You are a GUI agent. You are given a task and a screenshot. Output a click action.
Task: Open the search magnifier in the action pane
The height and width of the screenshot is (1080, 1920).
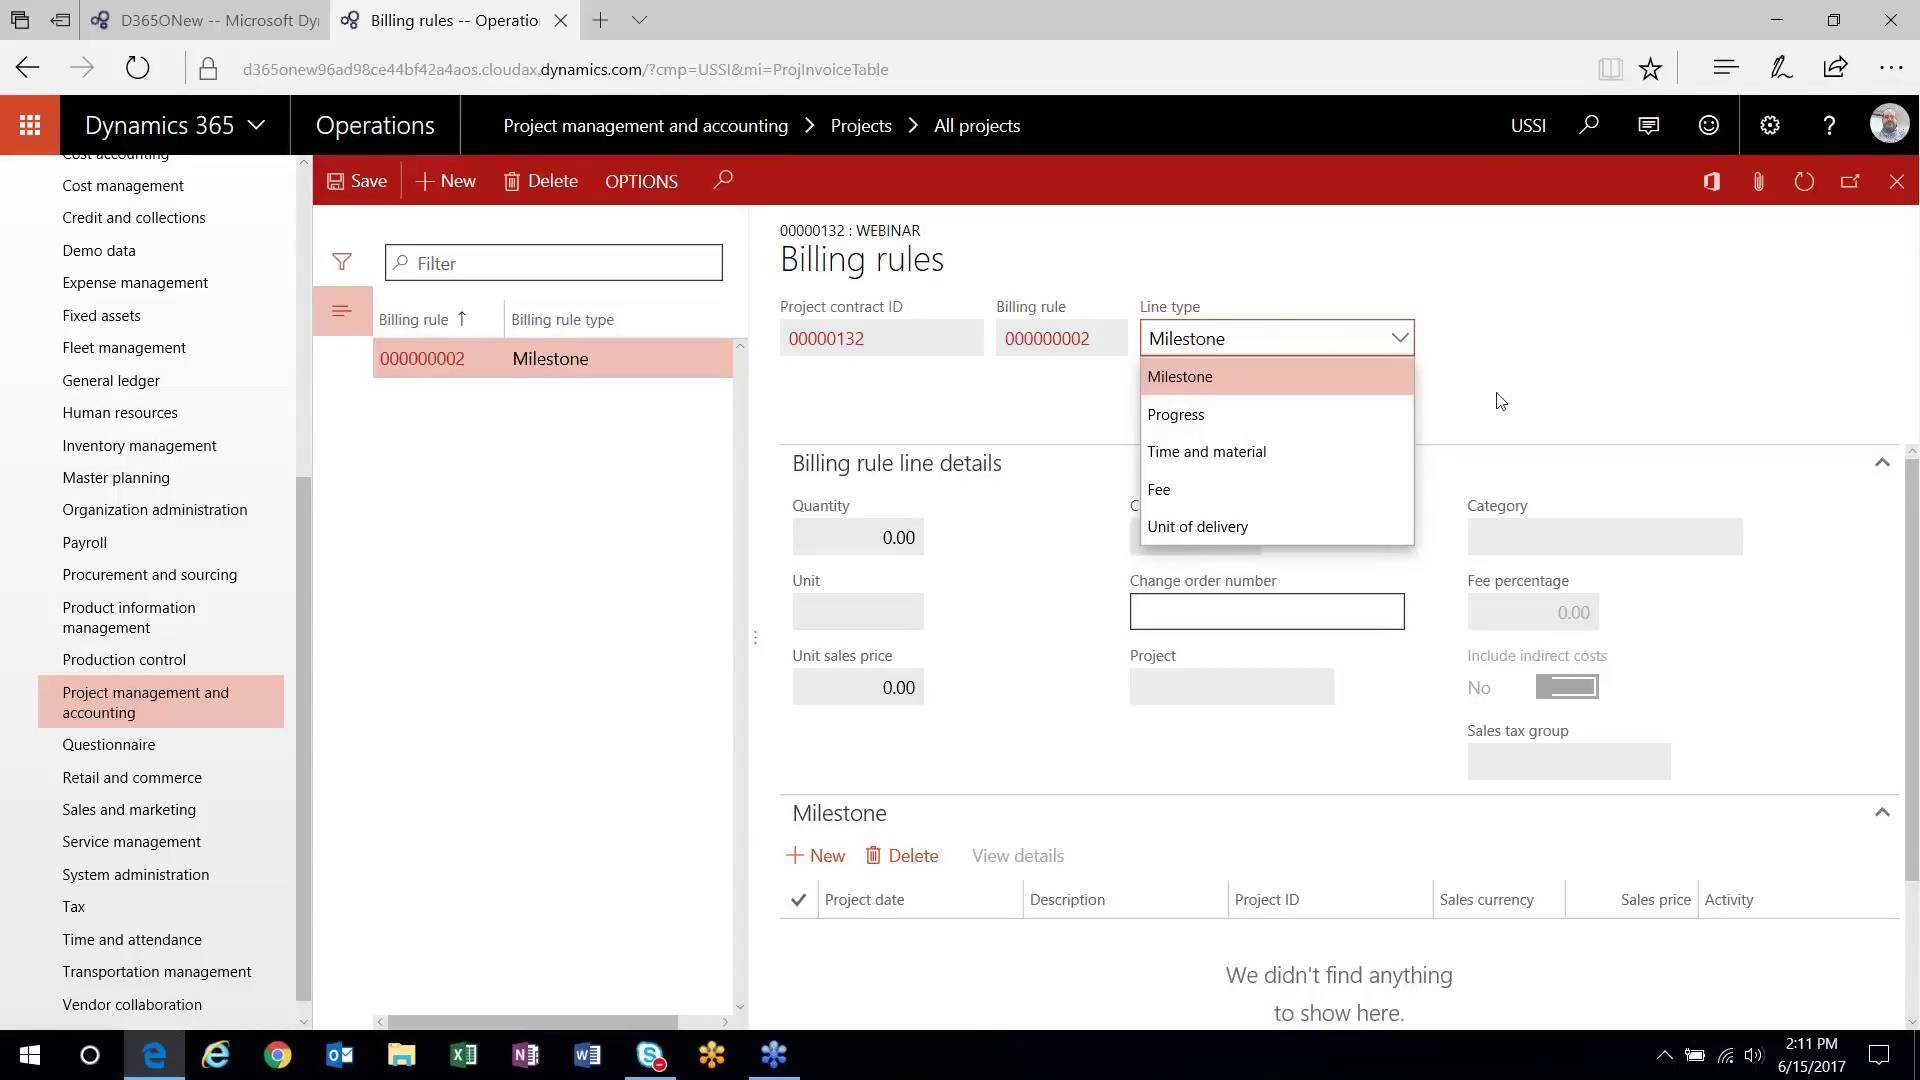click(x=723, y=180)
